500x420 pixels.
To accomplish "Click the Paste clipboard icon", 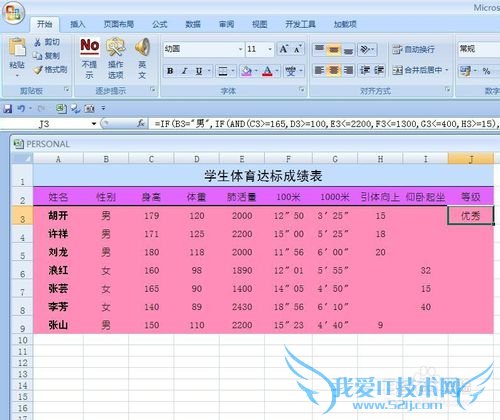I will tap(17, 48).
